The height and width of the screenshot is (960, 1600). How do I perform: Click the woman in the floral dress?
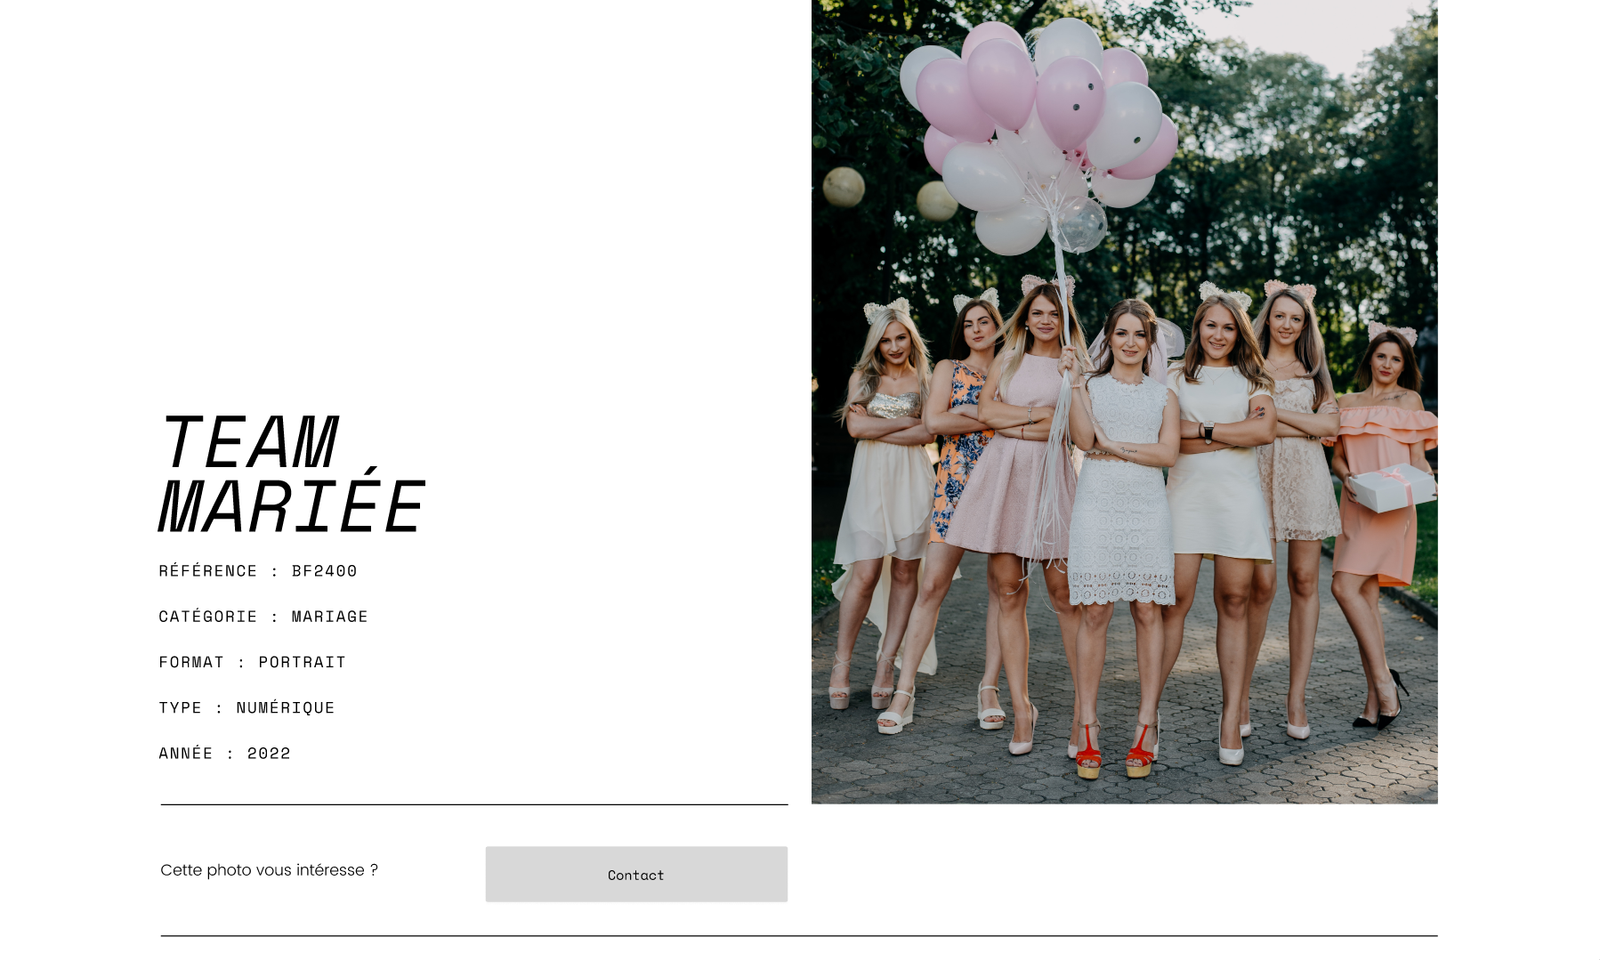(962, 440)
